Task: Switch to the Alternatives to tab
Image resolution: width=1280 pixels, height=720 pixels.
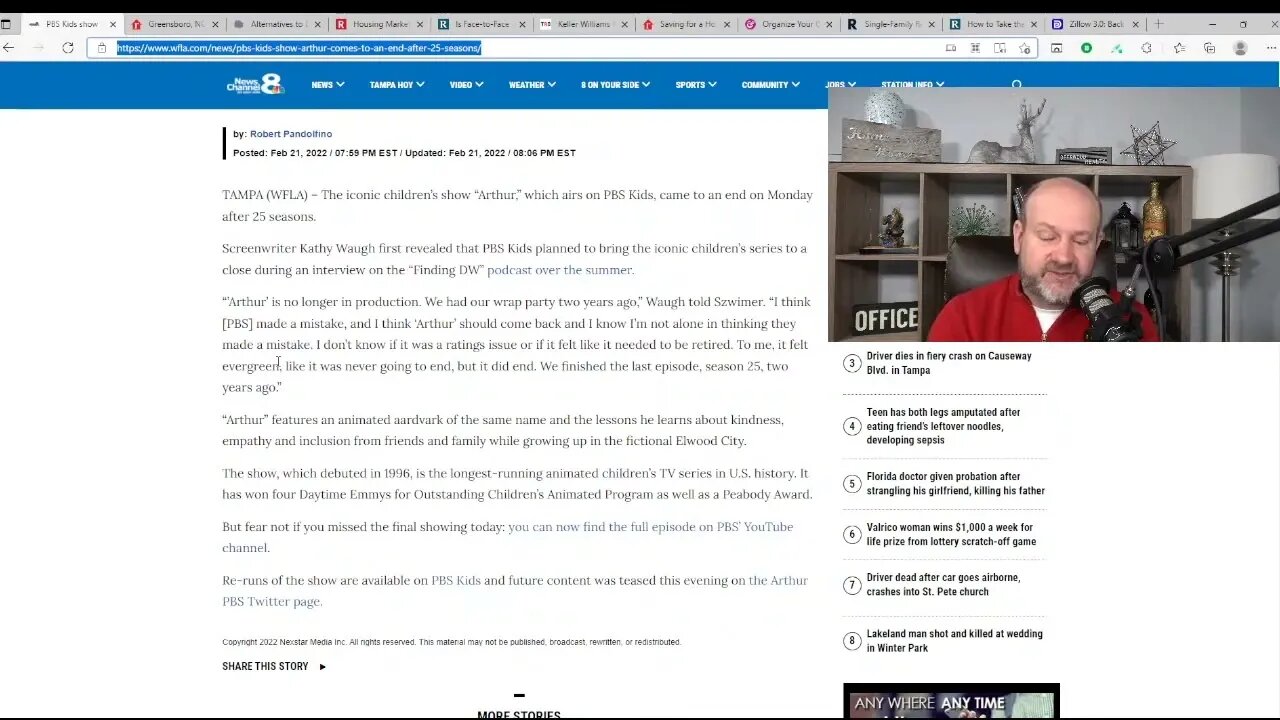Action: pyautogui.click(x=275, y=24)
